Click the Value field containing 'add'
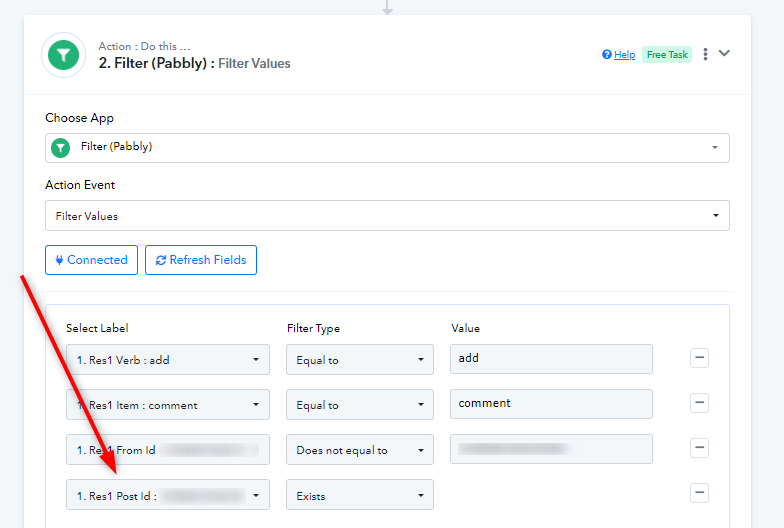 point(552,358)
